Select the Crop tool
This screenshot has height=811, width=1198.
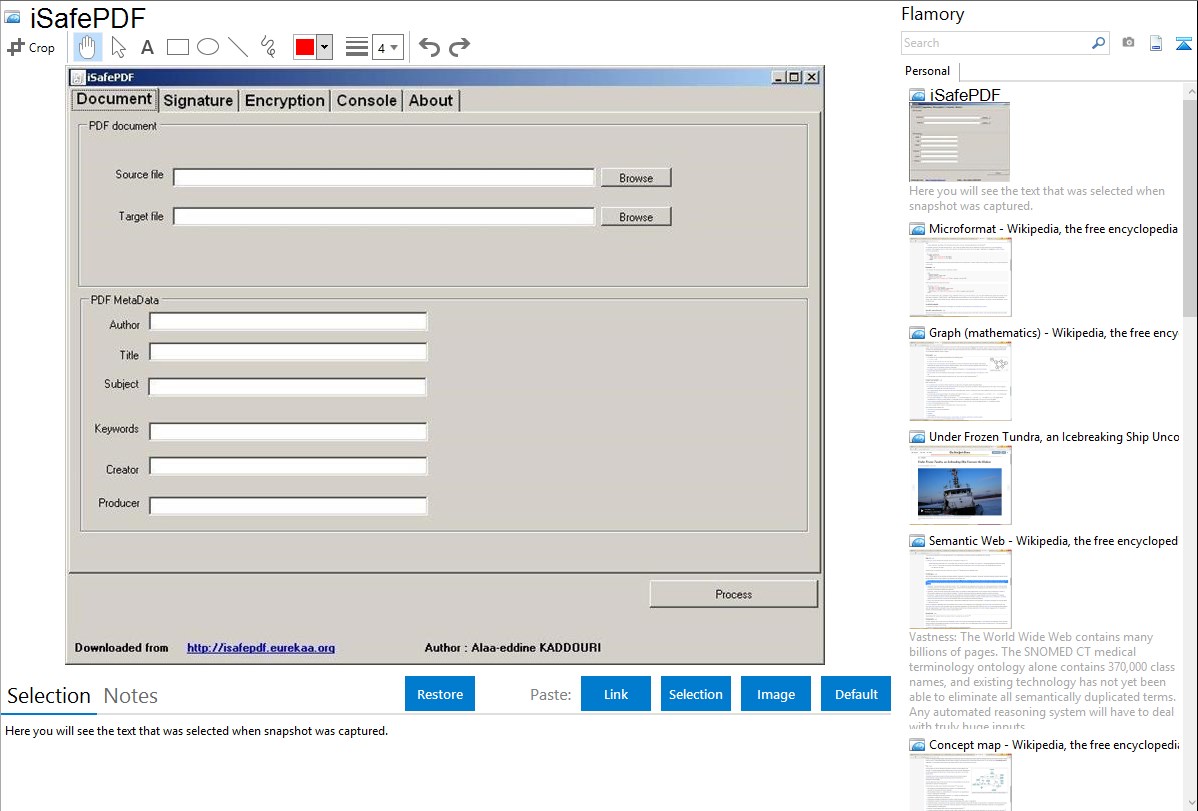31,47
